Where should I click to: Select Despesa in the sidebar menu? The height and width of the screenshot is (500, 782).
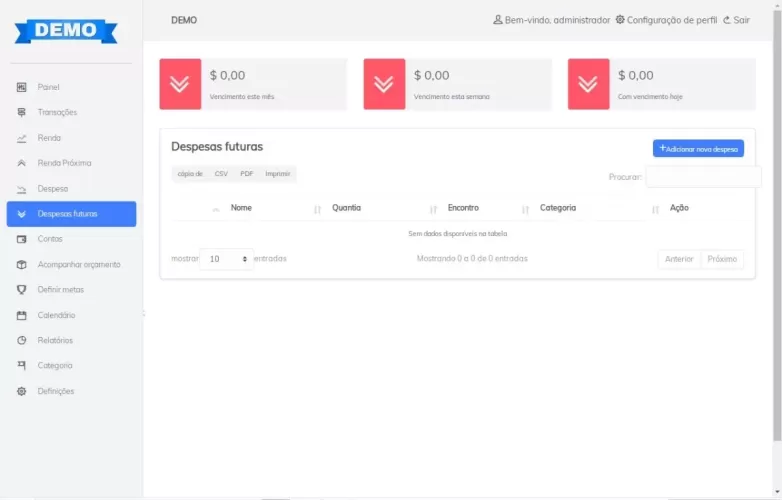53,188
